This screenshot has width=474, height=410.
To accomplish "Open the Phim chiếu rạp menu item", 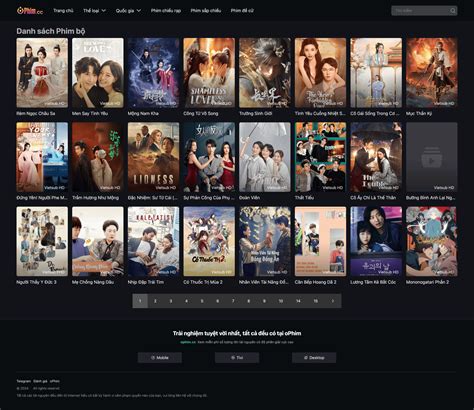I will point(166,11).
